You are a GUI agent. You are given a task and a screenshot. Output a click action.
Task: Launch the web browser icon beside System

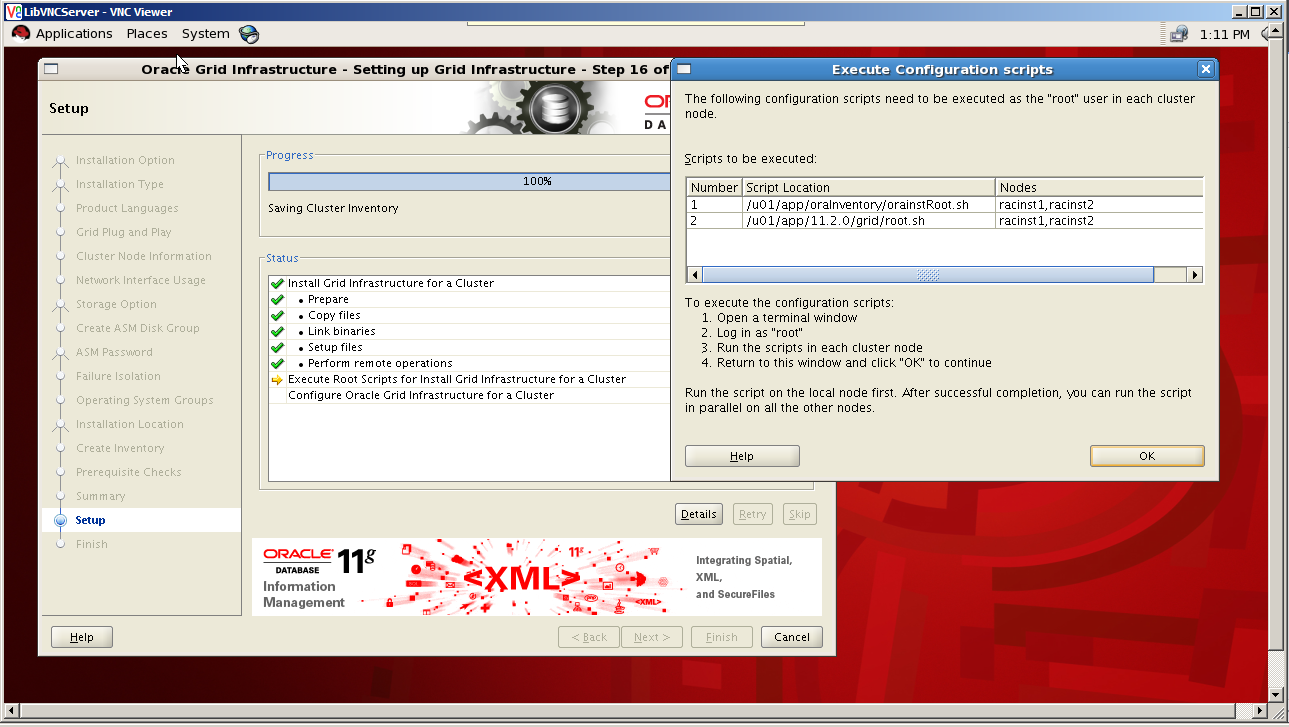point(249,34)
